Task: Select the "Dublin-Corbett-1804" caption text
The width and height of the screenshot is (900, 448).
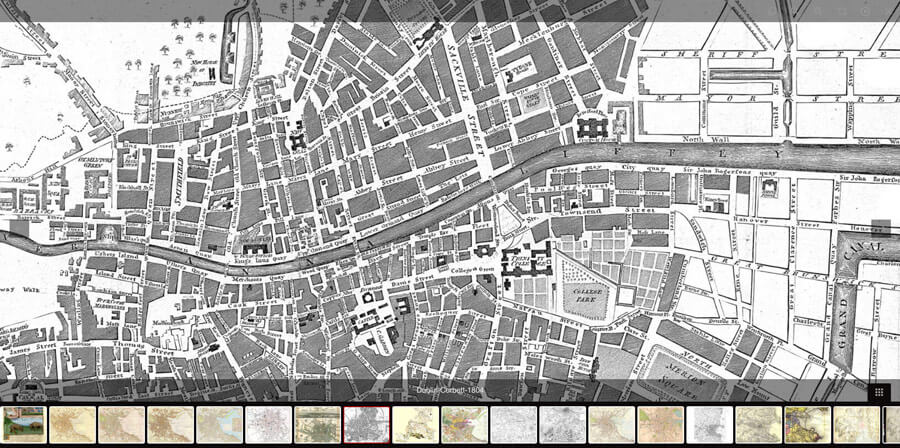Action: point(450,390)
